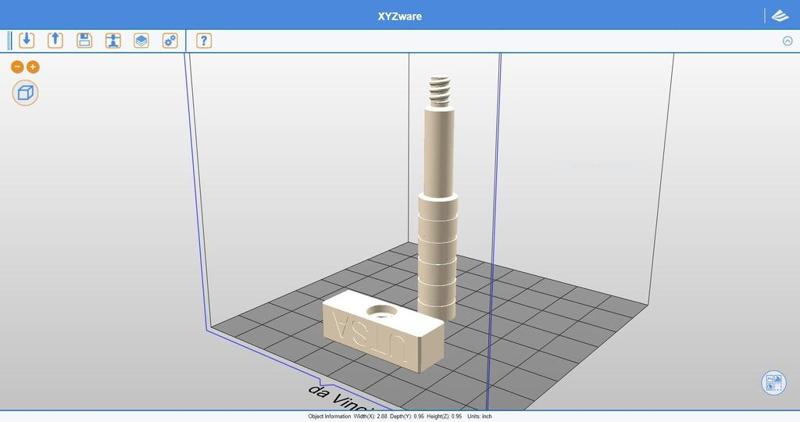The height and width of the screenshot is (422, 800).
Task: Click the Export file icon
Action: [x=55, y=40]
